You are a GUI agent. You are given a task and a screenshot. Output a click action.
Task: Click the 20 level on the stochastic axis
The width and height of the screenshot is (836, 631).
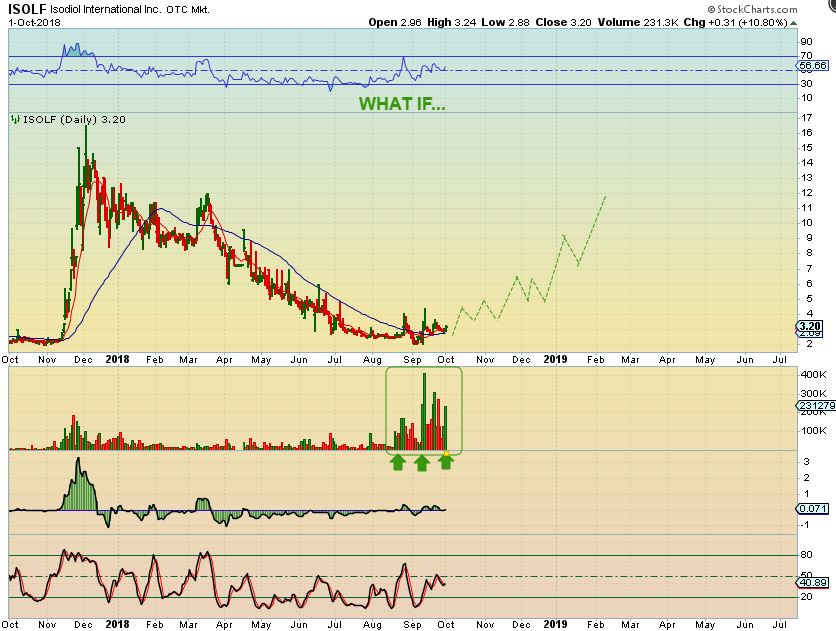806,597
